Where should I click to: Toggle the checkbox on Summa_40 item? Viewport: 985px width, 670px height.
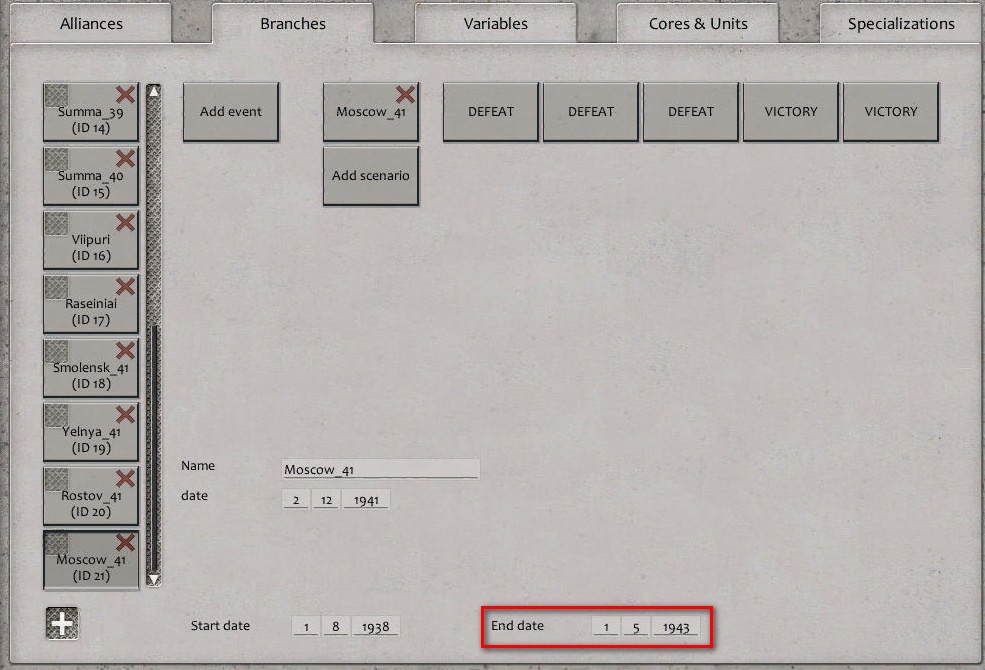tap(57, 159)
